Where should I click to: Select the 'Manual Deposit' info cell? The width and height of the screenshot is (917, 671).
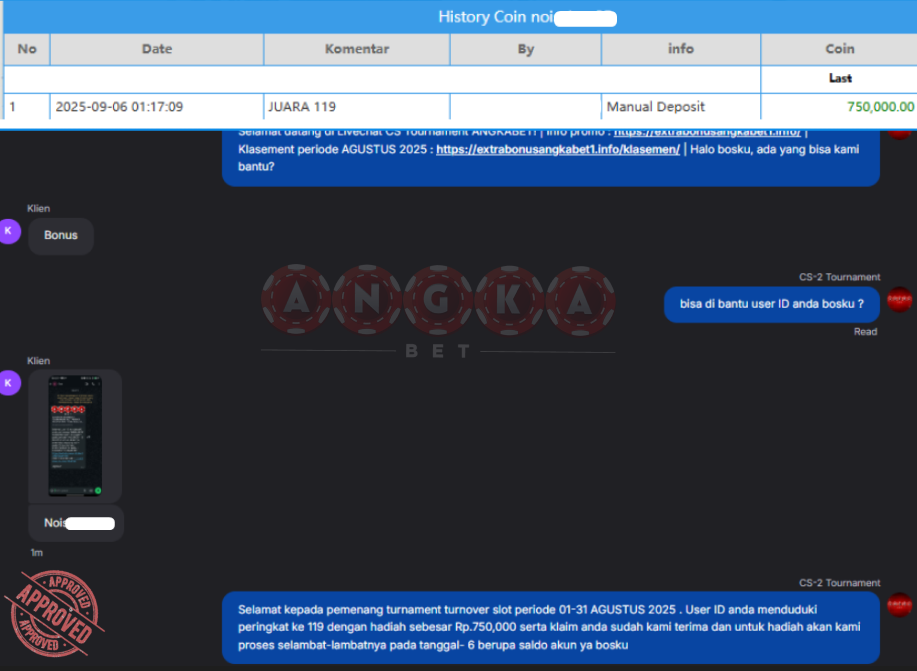coord(681,106)
